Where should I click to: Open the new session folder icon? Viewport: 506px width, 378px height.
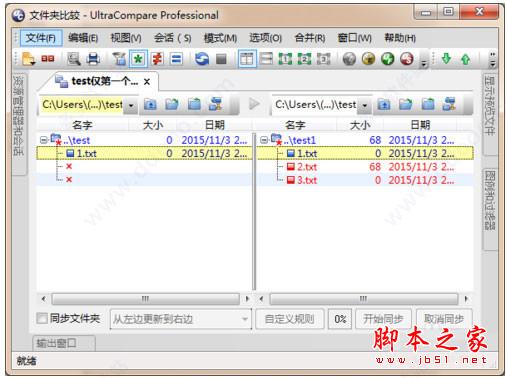click(x=29, y=59)
